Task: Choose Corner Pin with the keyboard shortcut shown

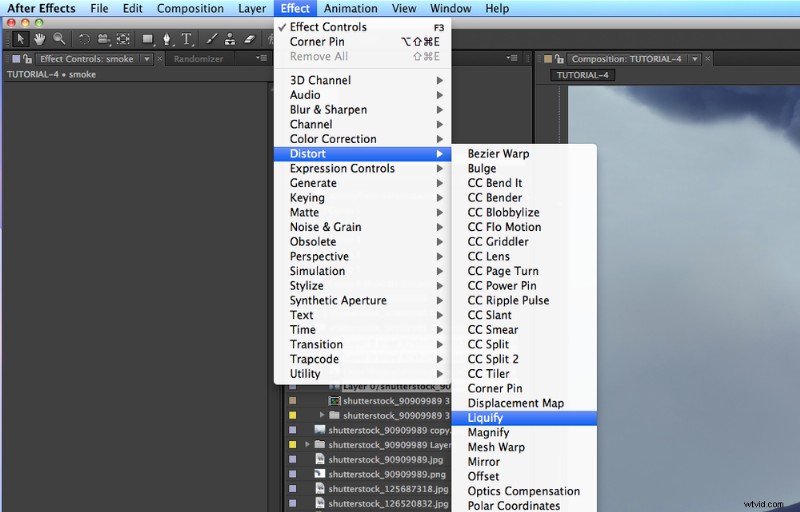Action: point(362,42)
